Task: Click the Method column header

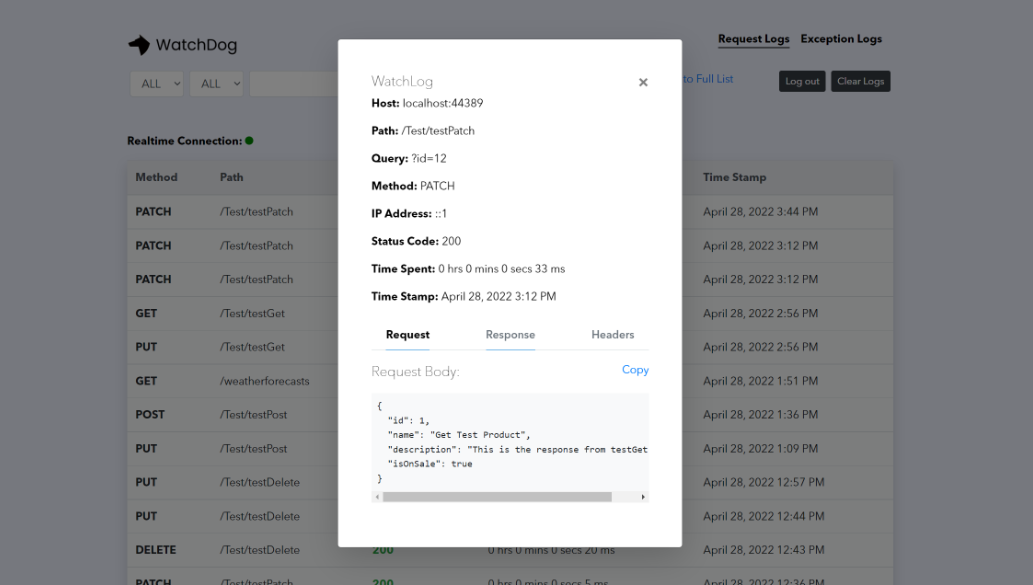Action: (x=156, y=177)
